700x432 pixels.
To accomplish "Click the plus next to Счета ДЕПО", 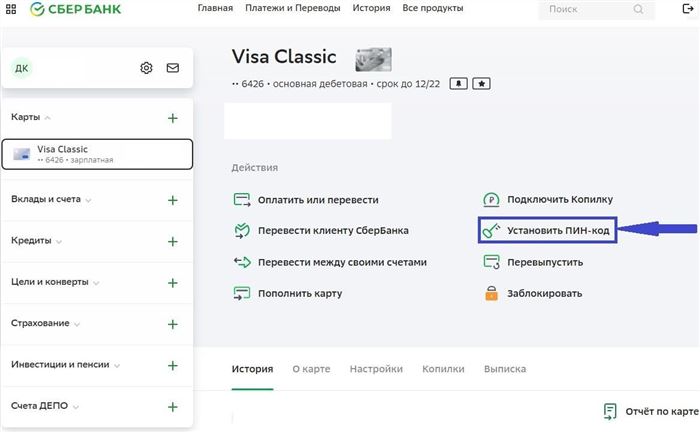I will coord(172,407).
